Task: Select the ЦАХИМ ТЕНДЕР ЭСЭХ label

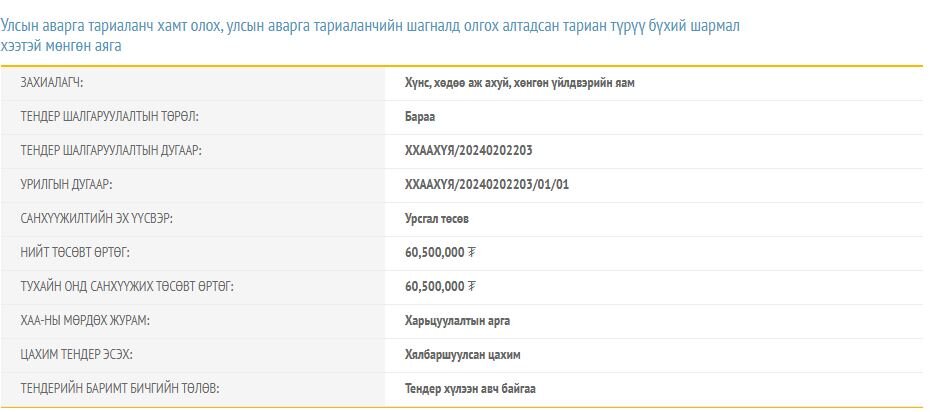Action: click(x=77, y=354)
